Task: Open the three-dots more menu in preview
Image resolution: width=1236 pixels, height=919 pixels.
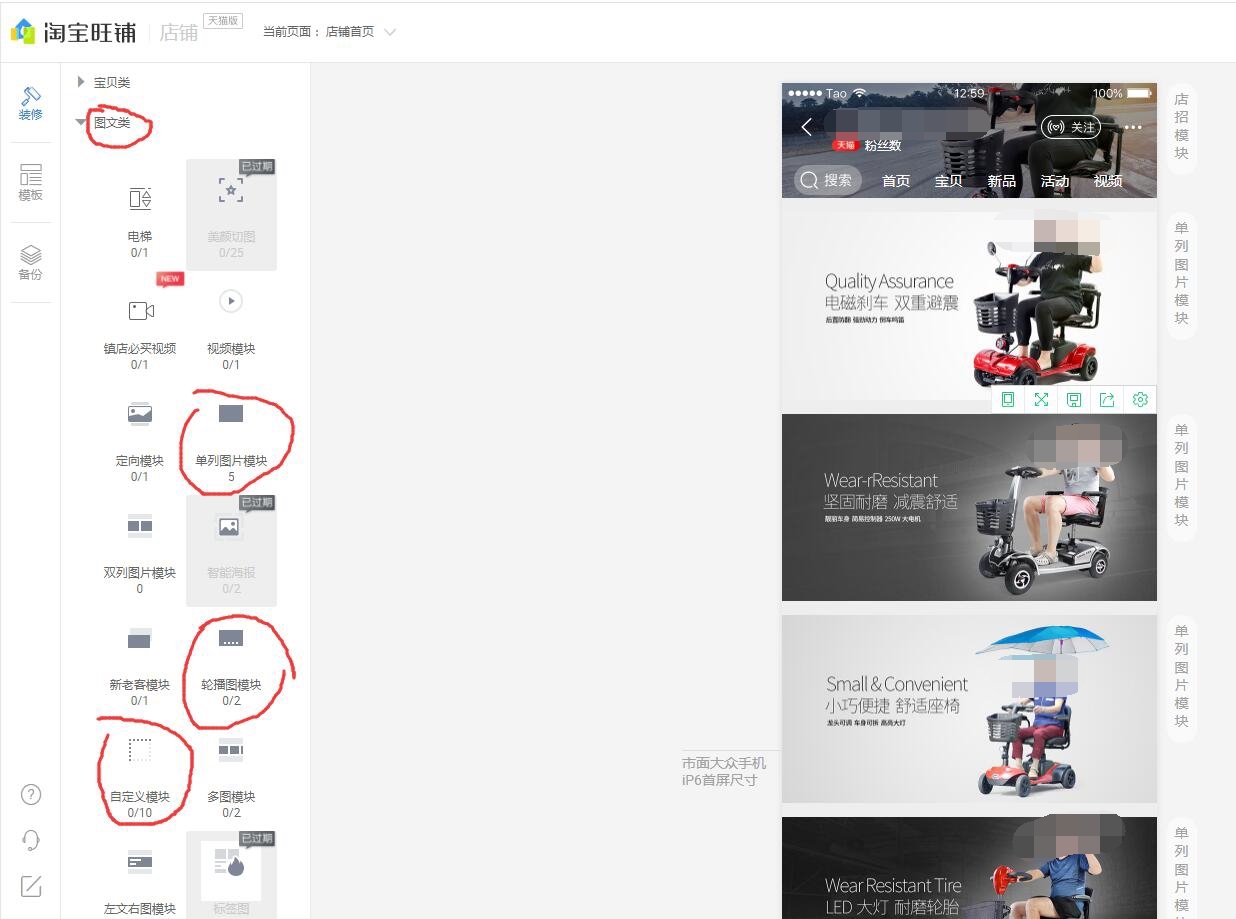Action: pos(1133,127)
